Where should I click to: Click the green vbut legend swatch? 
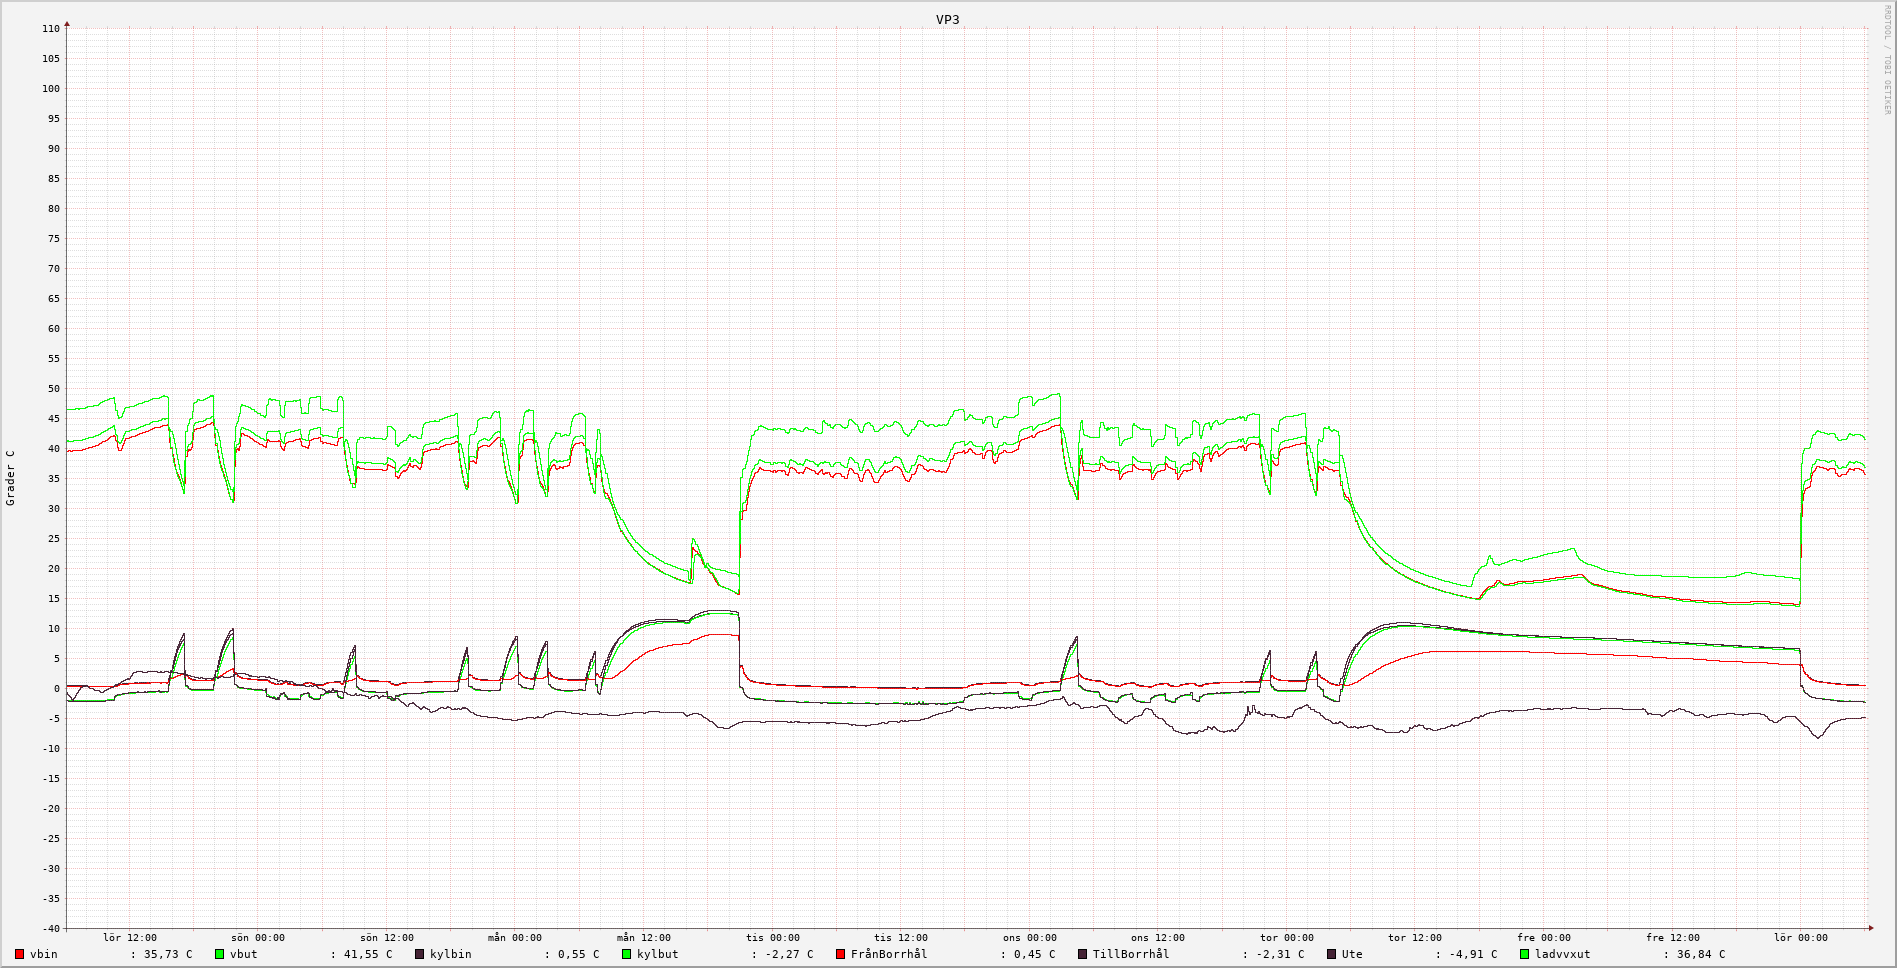[219, 954]
